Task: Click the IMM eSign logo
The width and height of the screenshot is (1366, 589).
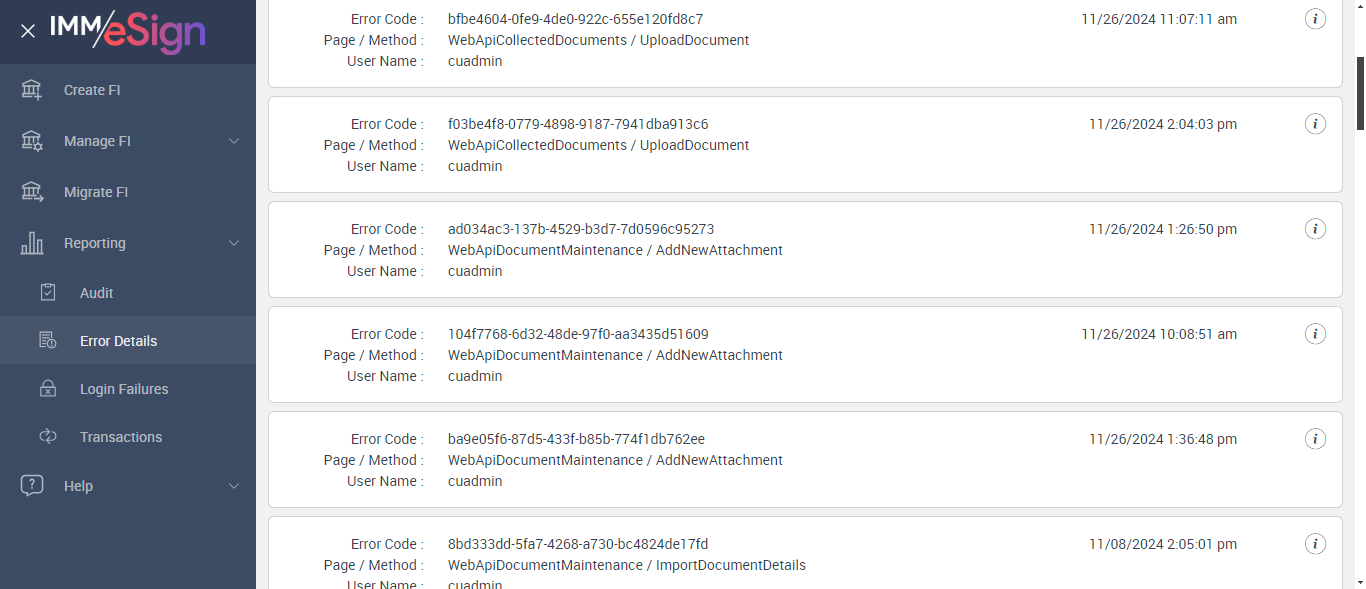Action: pyautogui.click(x=128, y=31)
